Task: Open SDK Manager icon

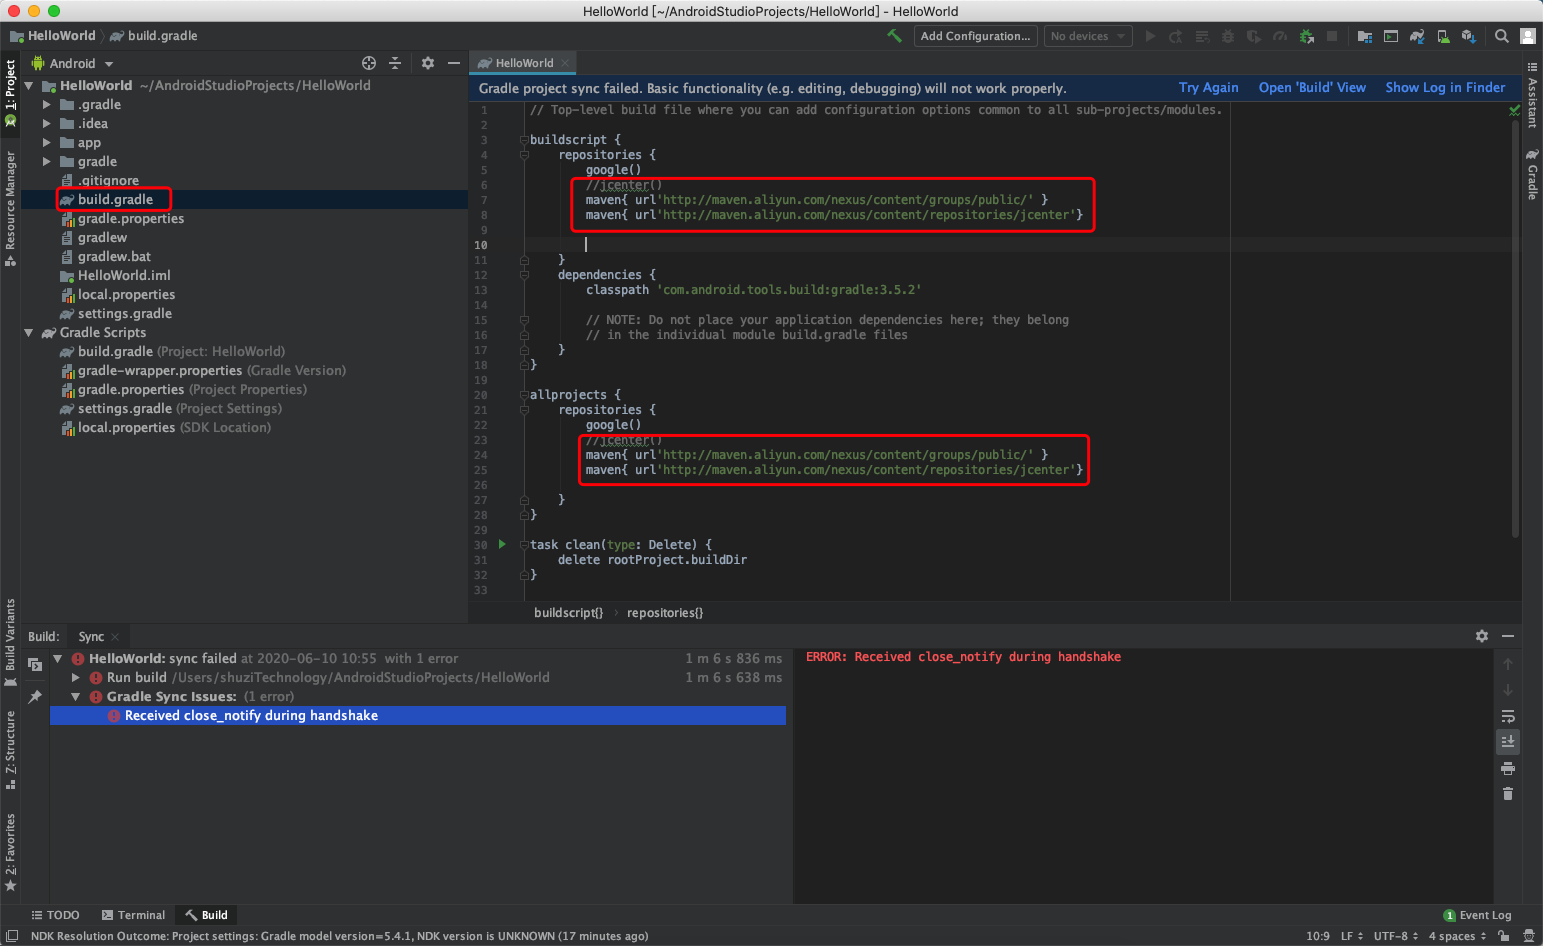Action: 1468,36
